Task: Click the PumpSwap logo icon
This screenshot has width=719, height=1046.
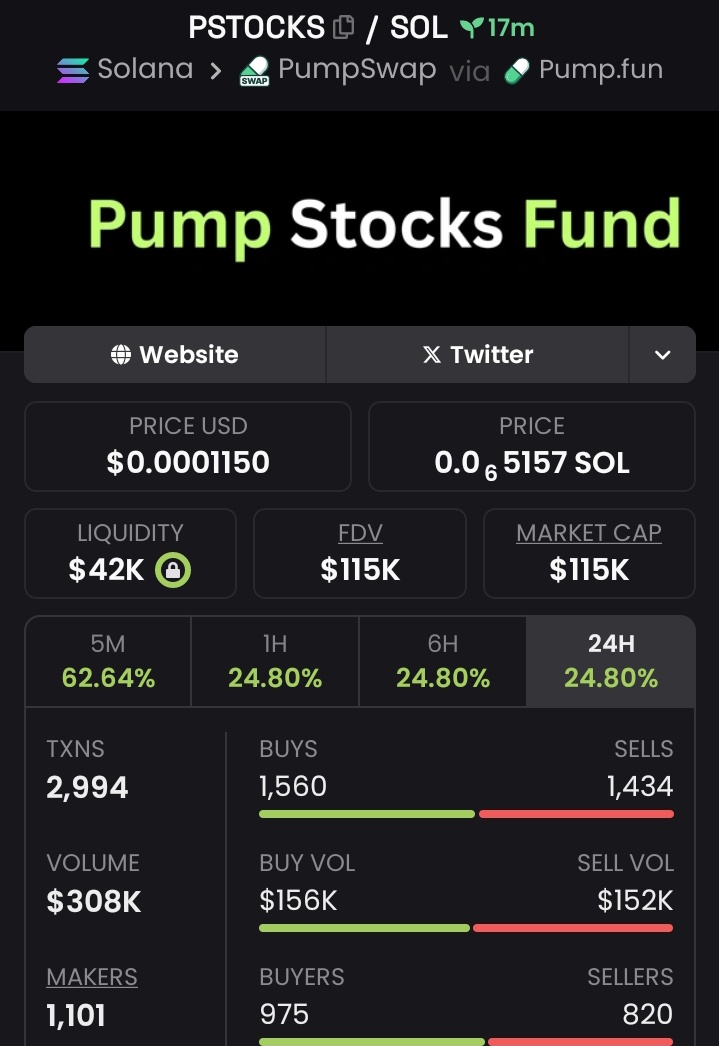Action: pos(254,71)
